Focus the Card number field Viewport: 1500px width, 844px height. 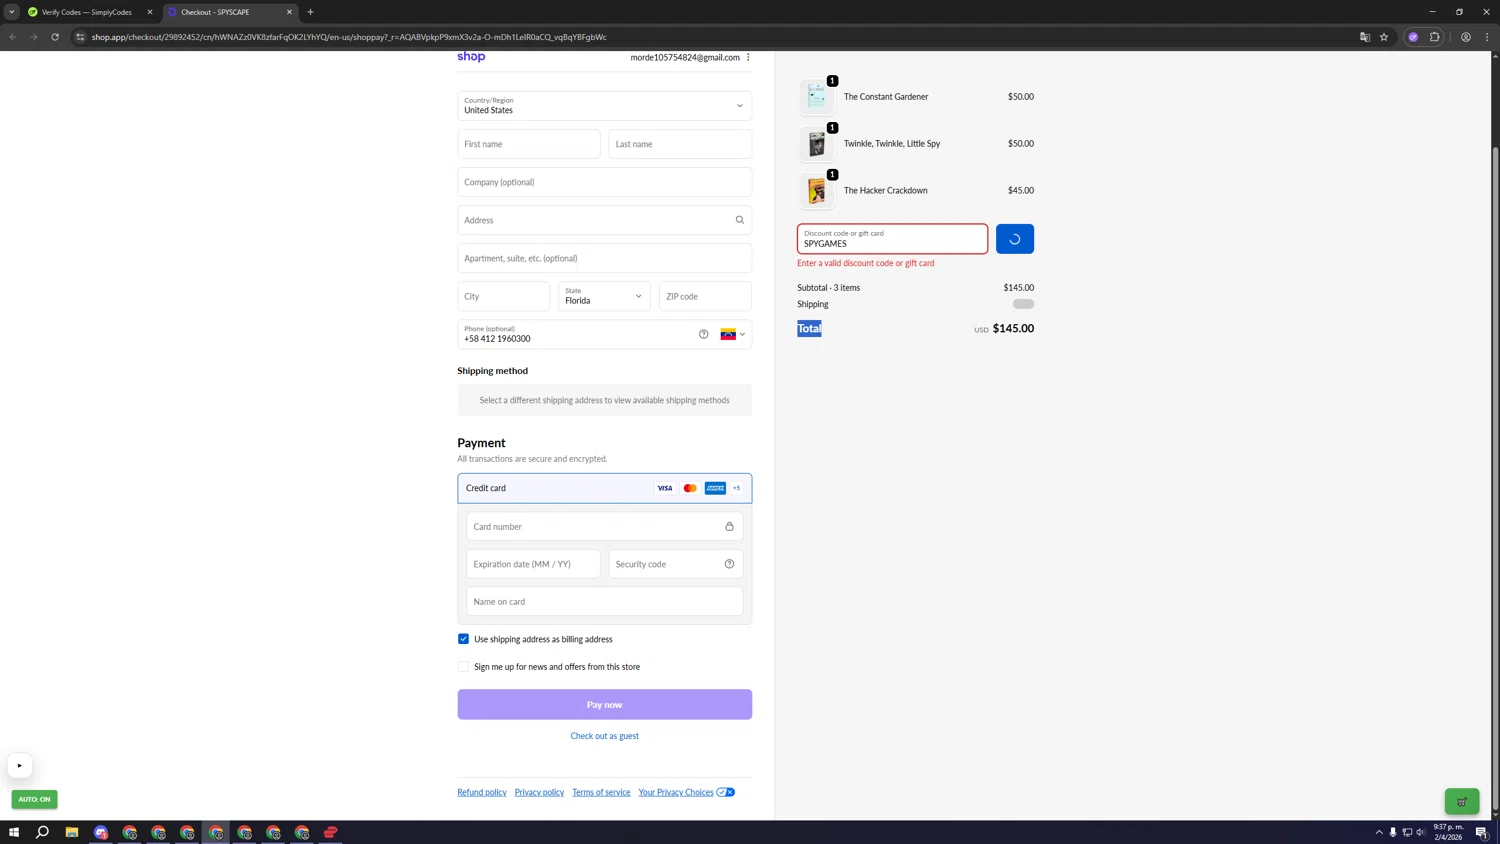point(605,526)
